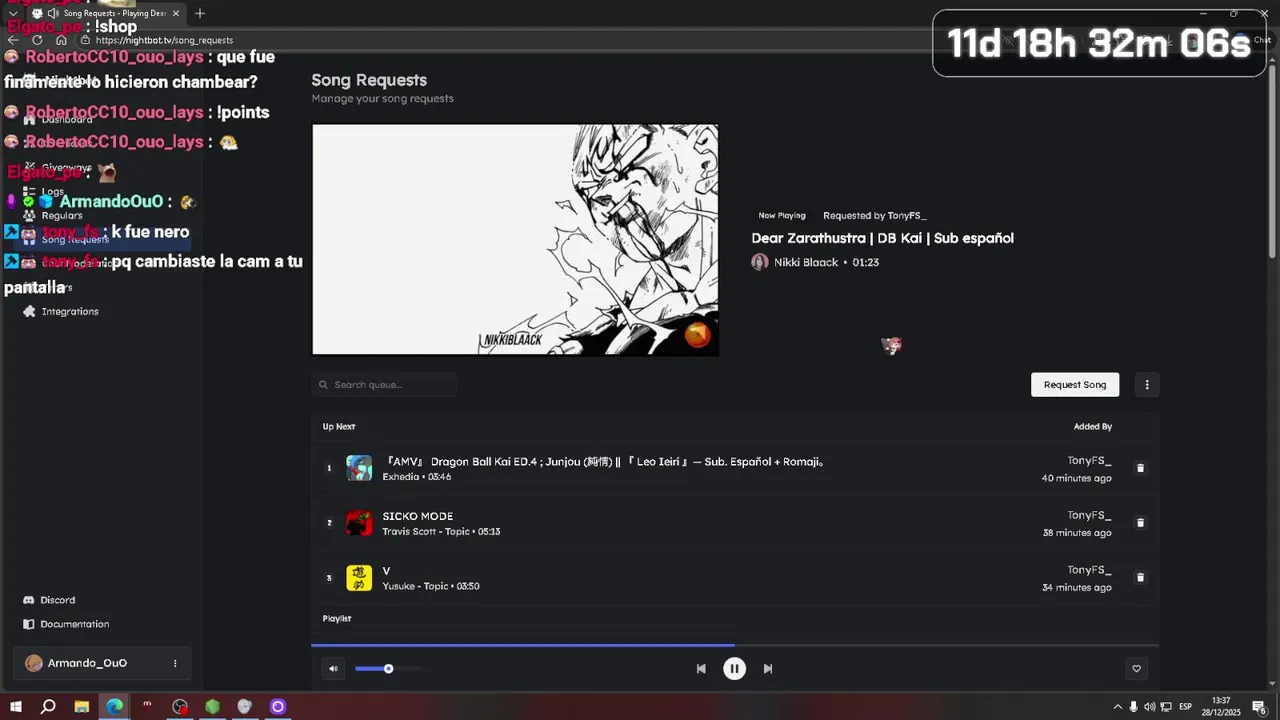Click the Playlist section label
This screenshot has height=720, width=1280.
(337, 619)
